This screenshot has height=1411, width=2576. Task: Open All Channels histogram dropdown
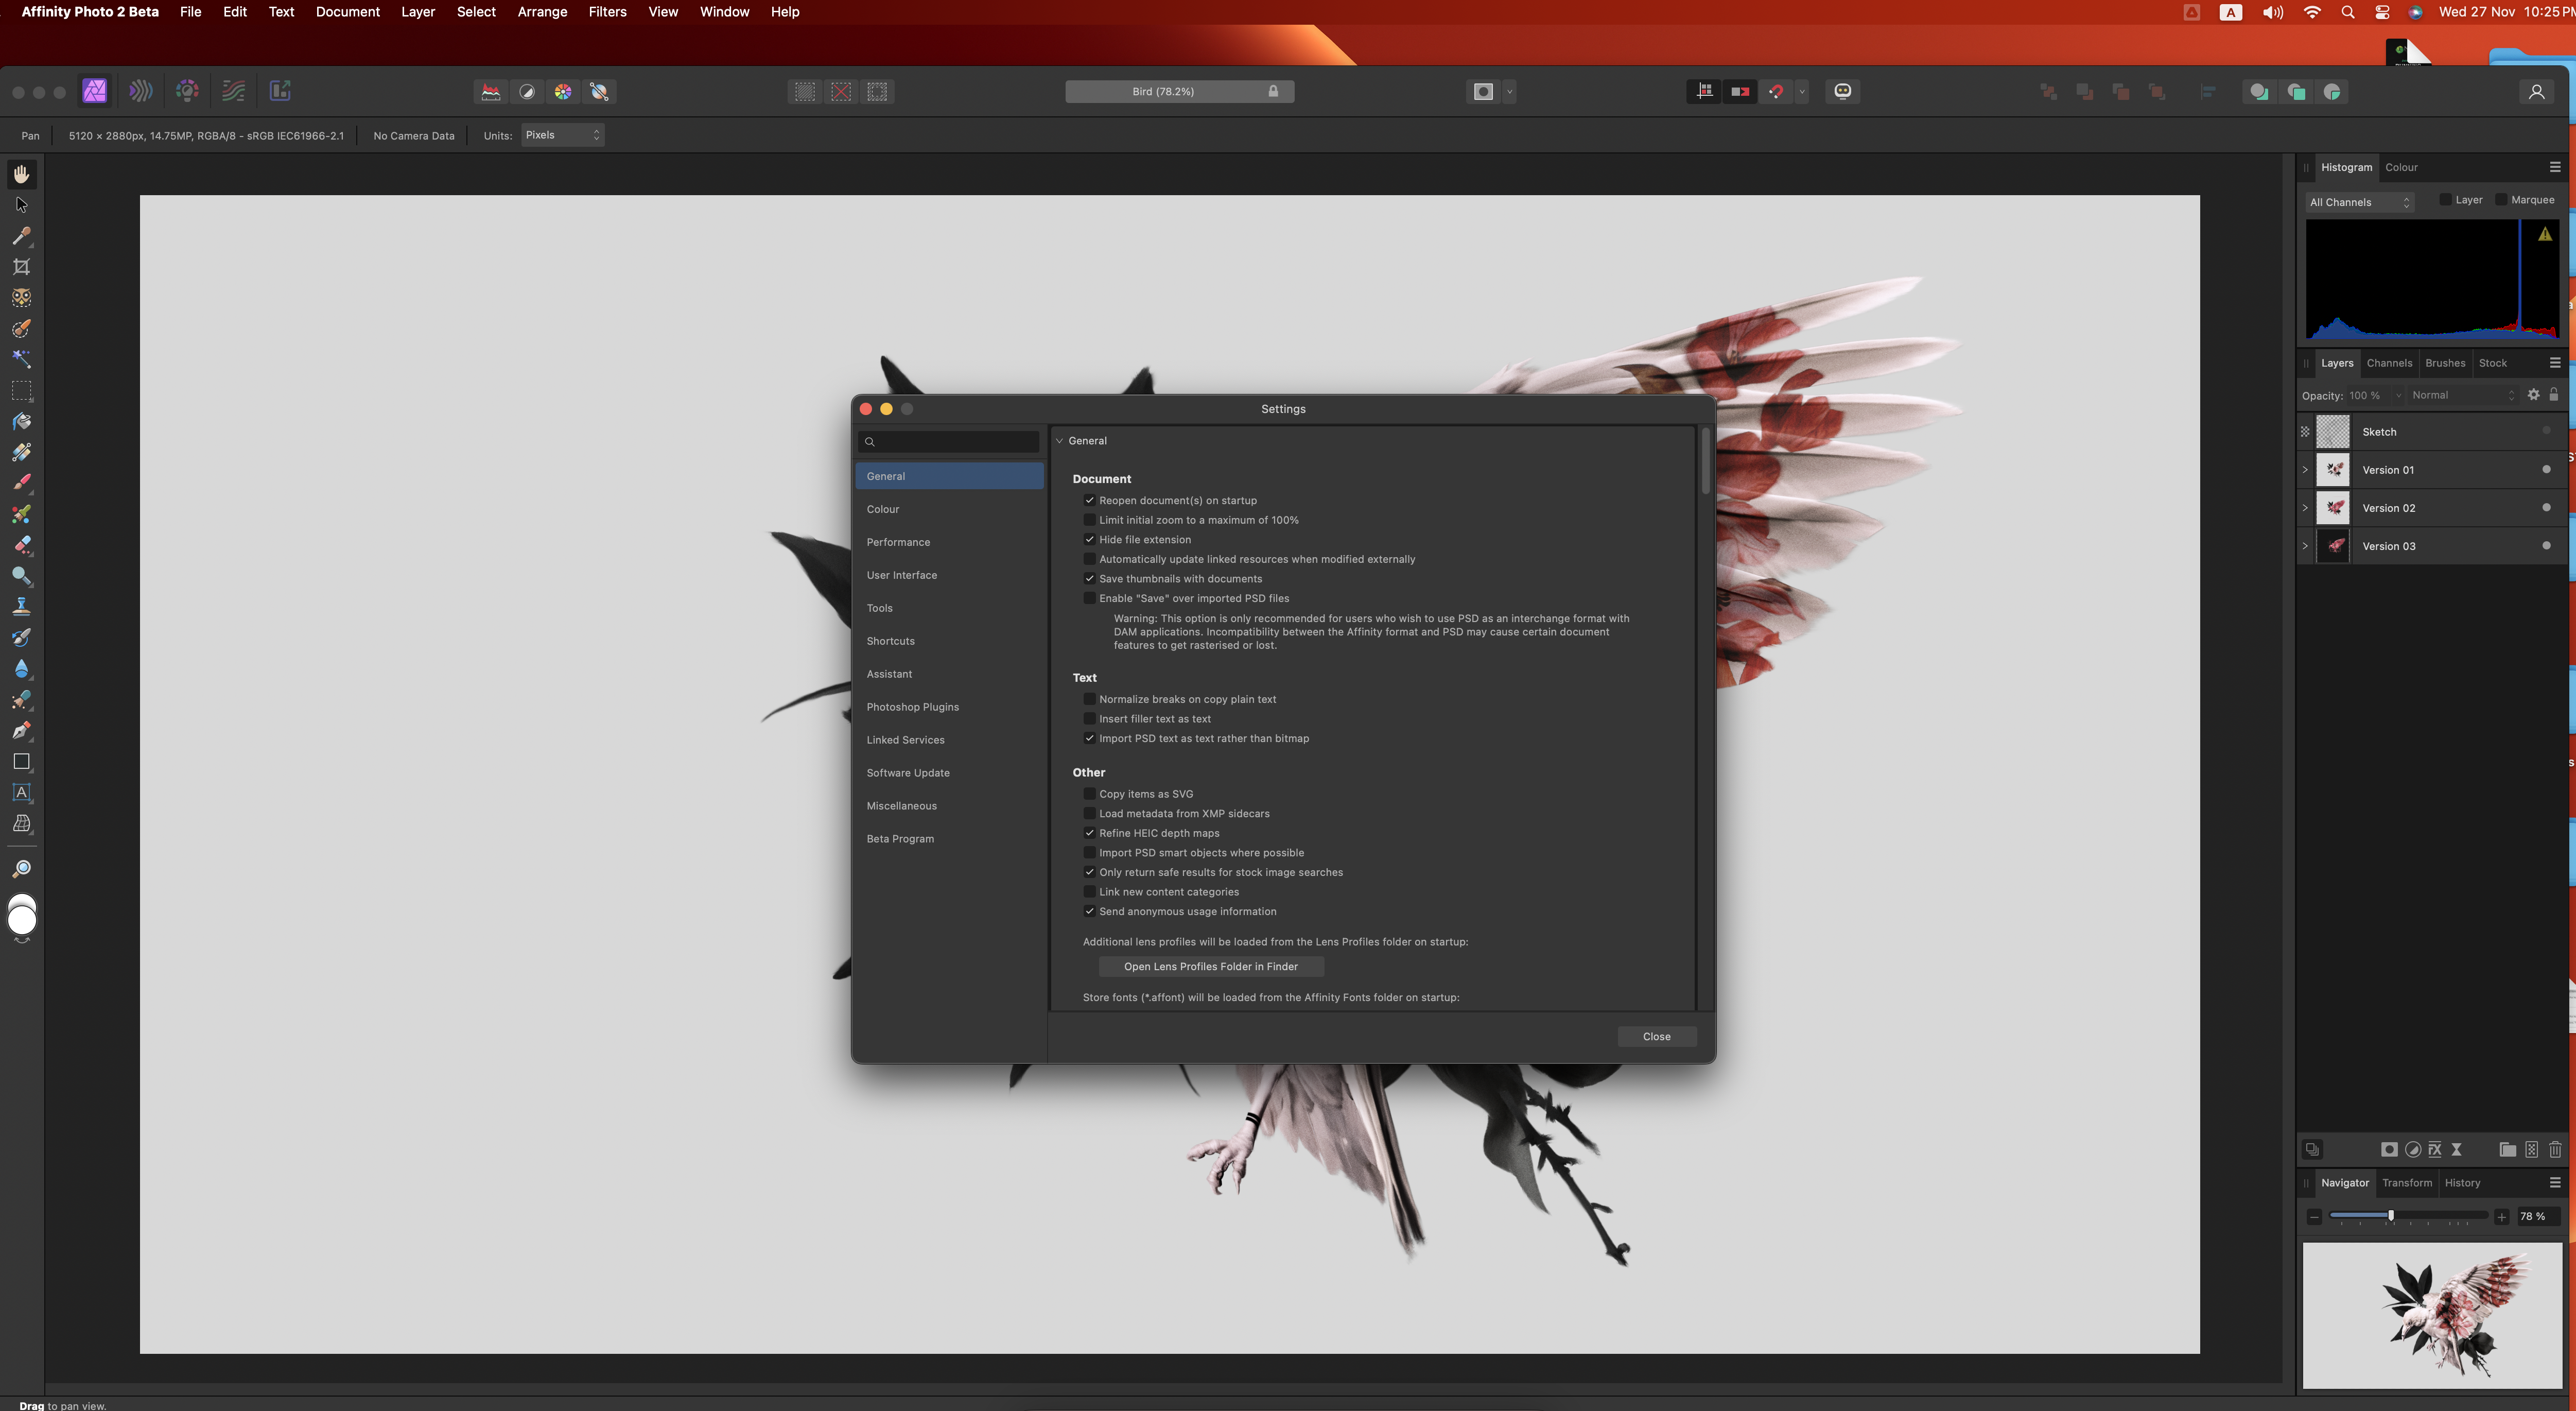(x=2359, y=202)
